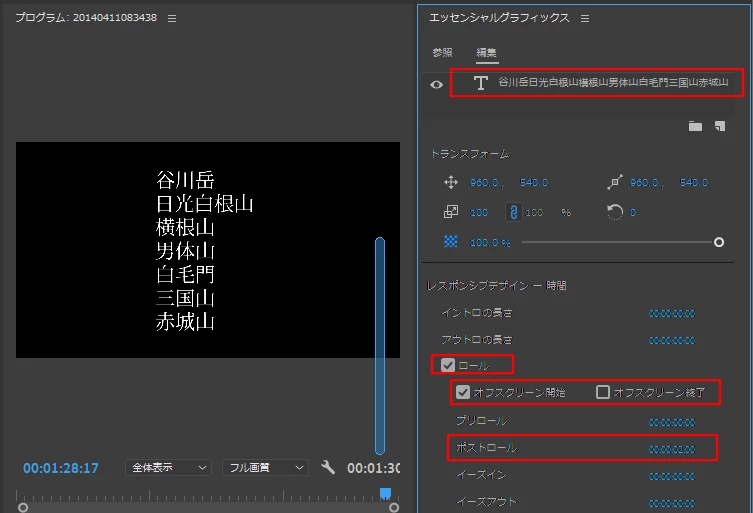Click the T text-layer type icon

[481, 83]
